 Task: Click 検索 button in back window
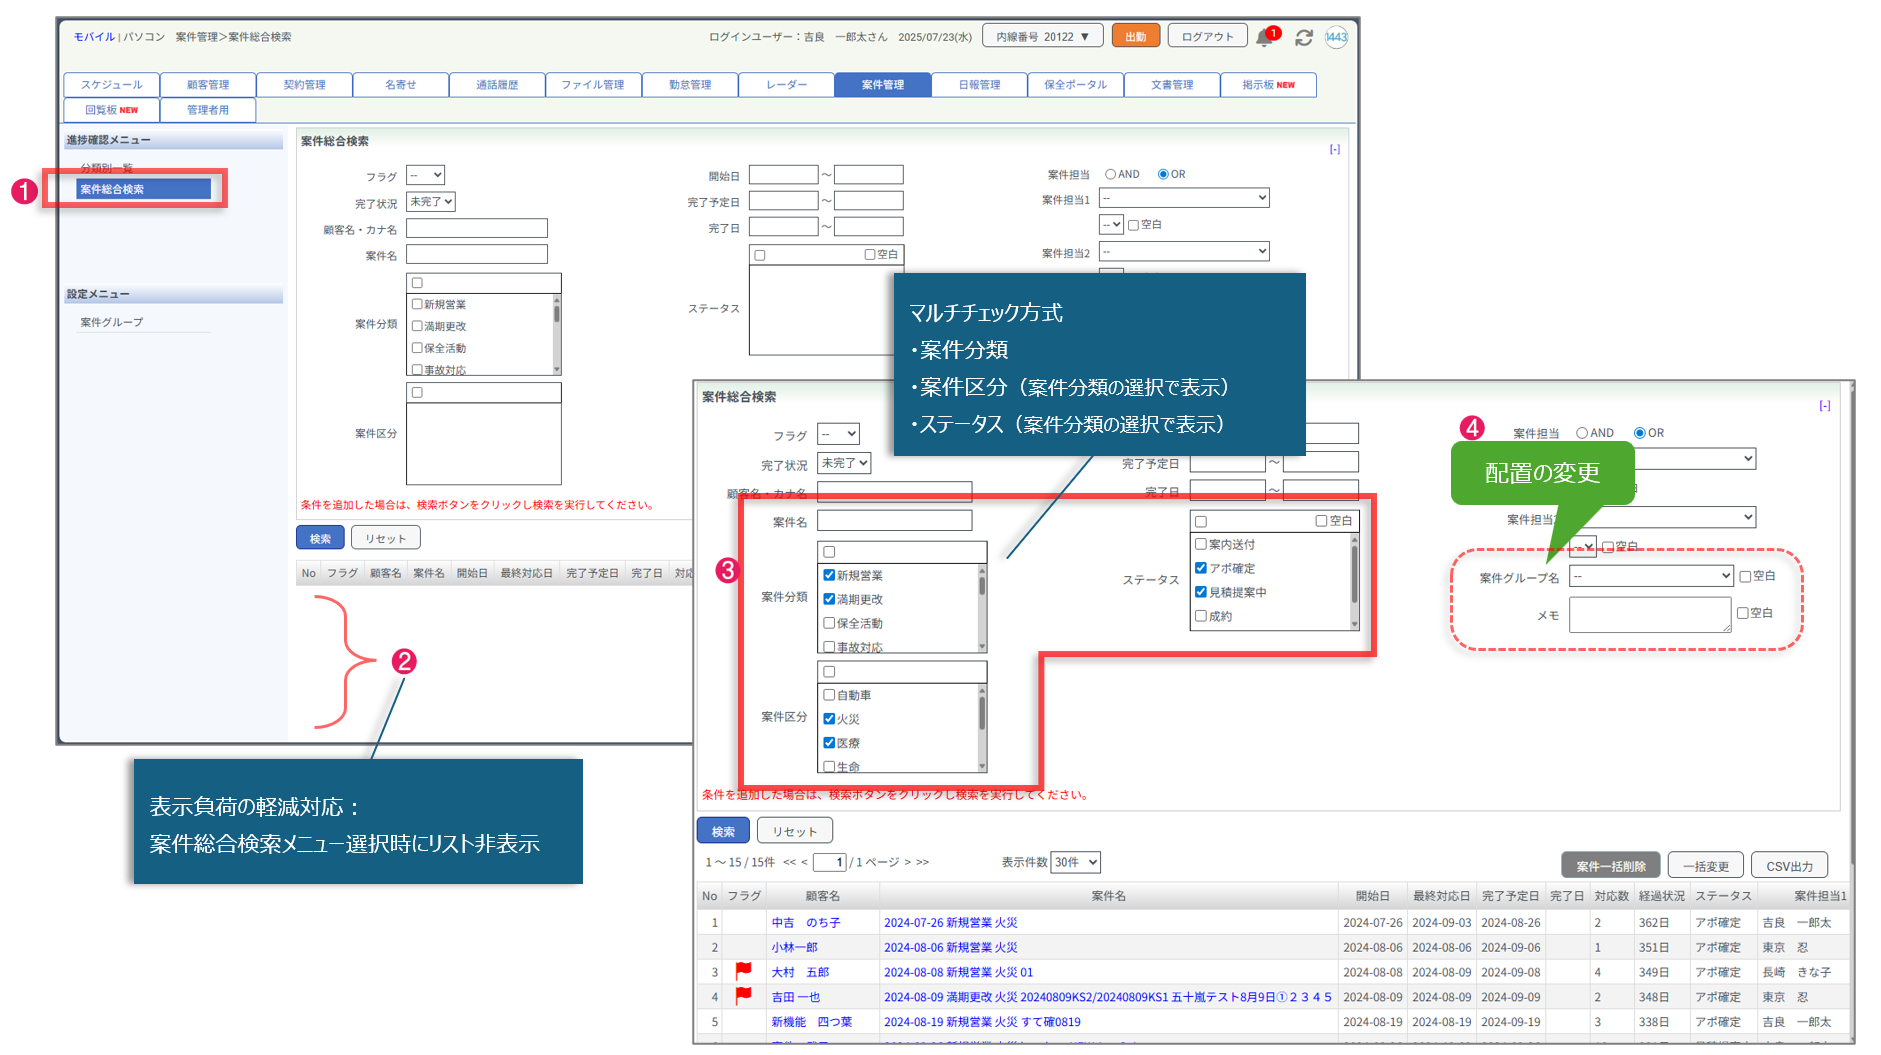point(320,538)
